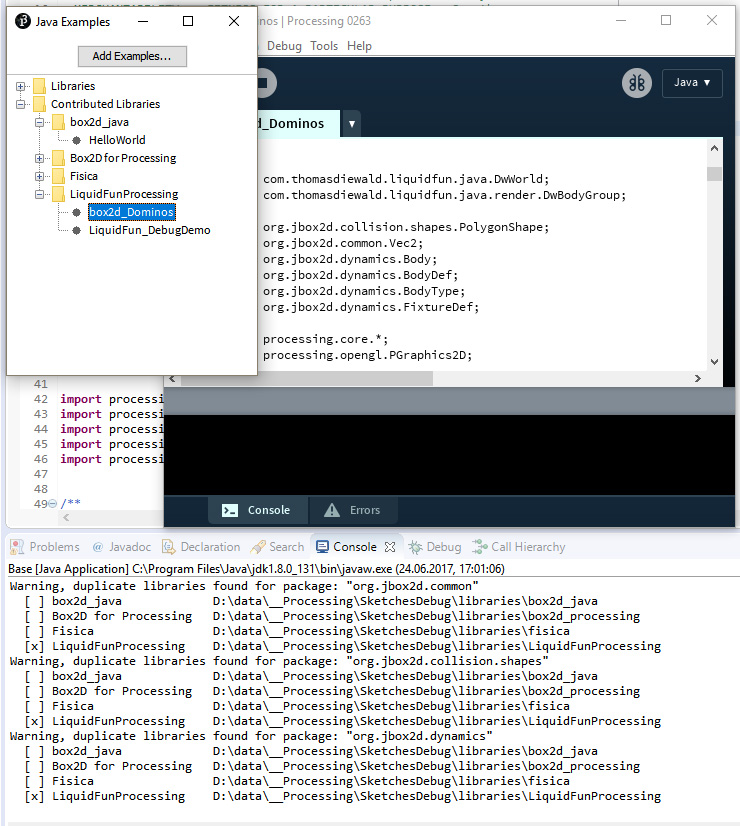Toggle comment fold at line 49
This screenshot has width=740, height=826.
tap(52, 504)
